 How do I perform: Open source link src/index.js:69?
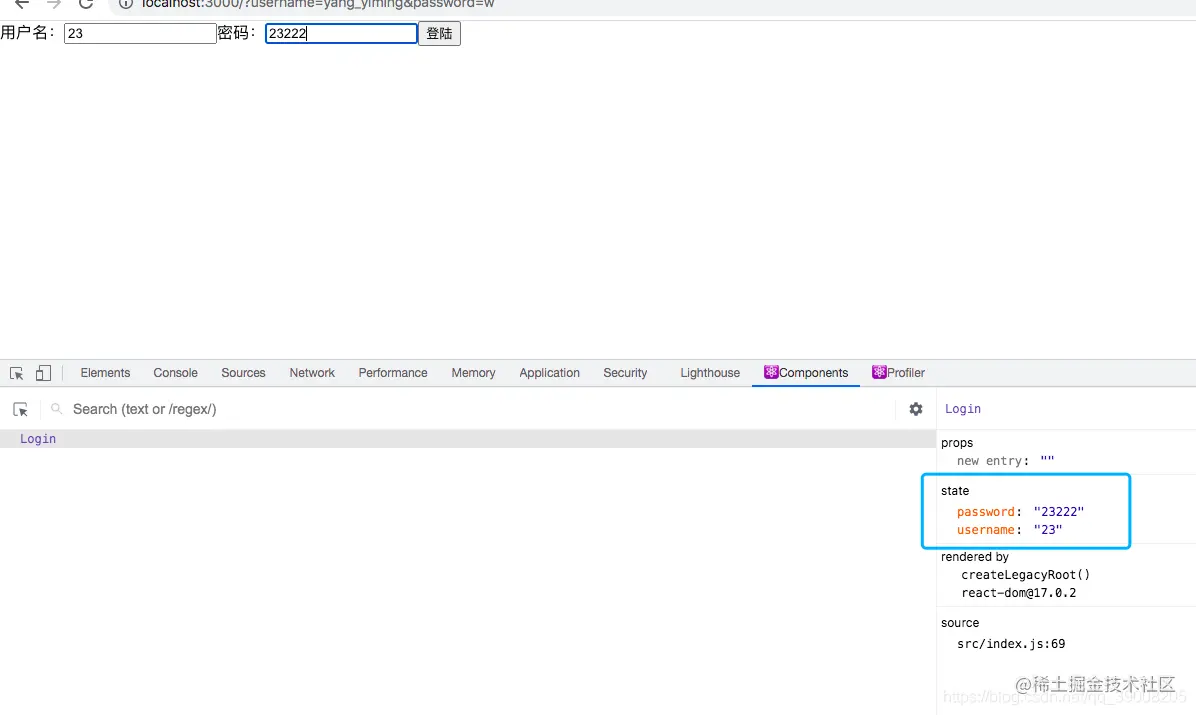pyautogui.click(x=1011, y=644)
